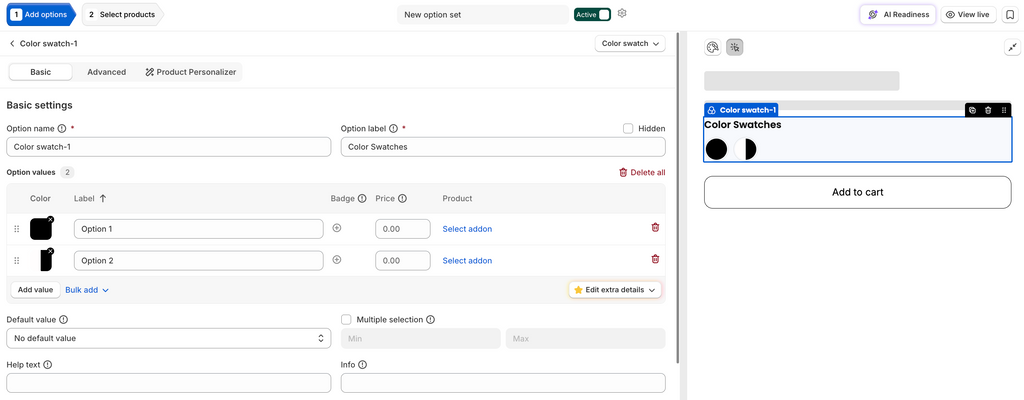Screen dimensions: 1024x400
Task: Click the Option 2 row drag handle
Action: (x=17, y=260)
